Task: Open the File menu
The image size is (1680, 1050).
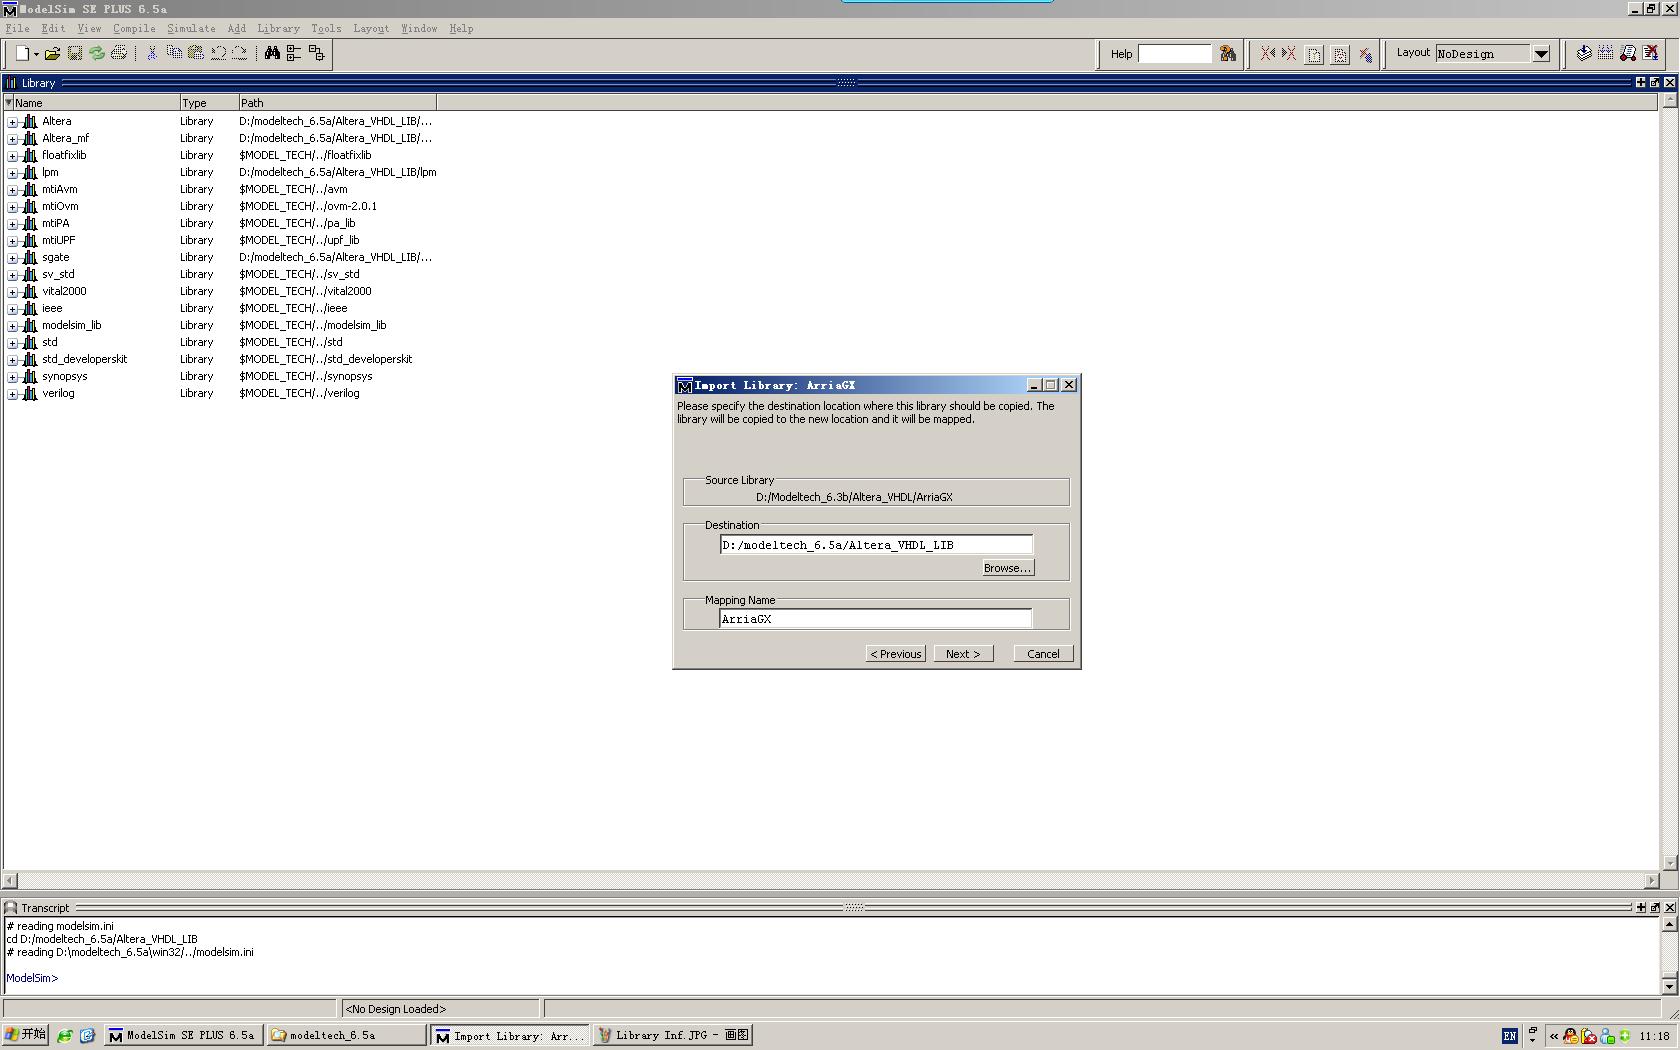Action: pyautogui.click(x=17, y=28)
